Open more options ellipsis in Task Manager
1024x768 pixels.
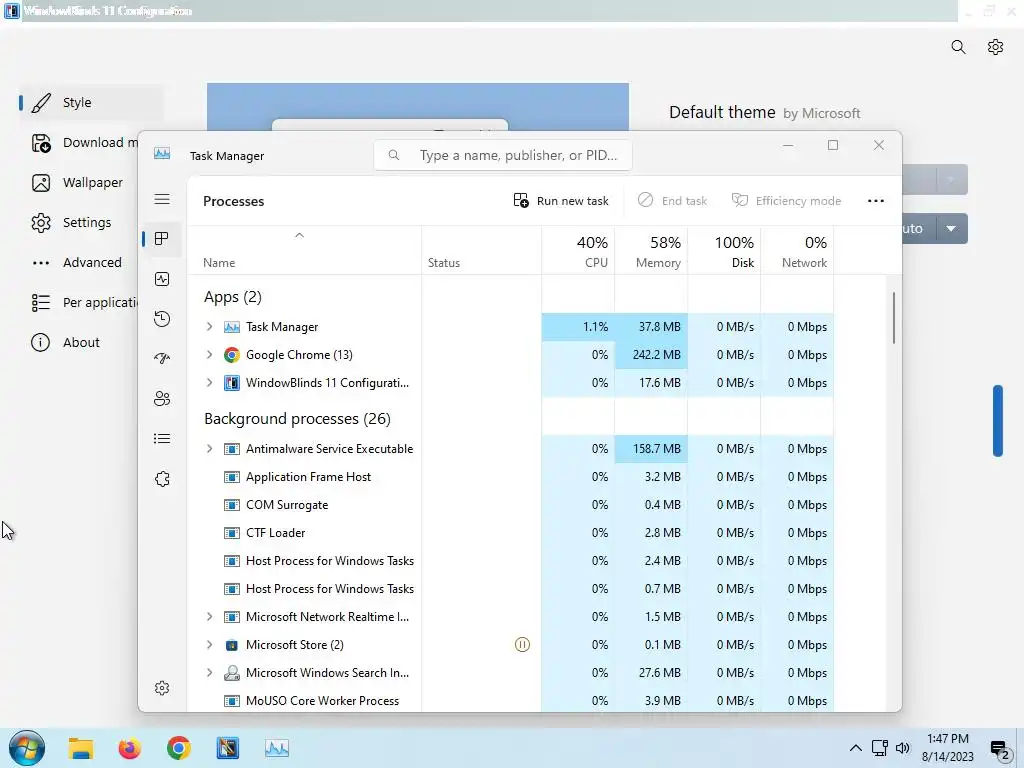point(876,200)
